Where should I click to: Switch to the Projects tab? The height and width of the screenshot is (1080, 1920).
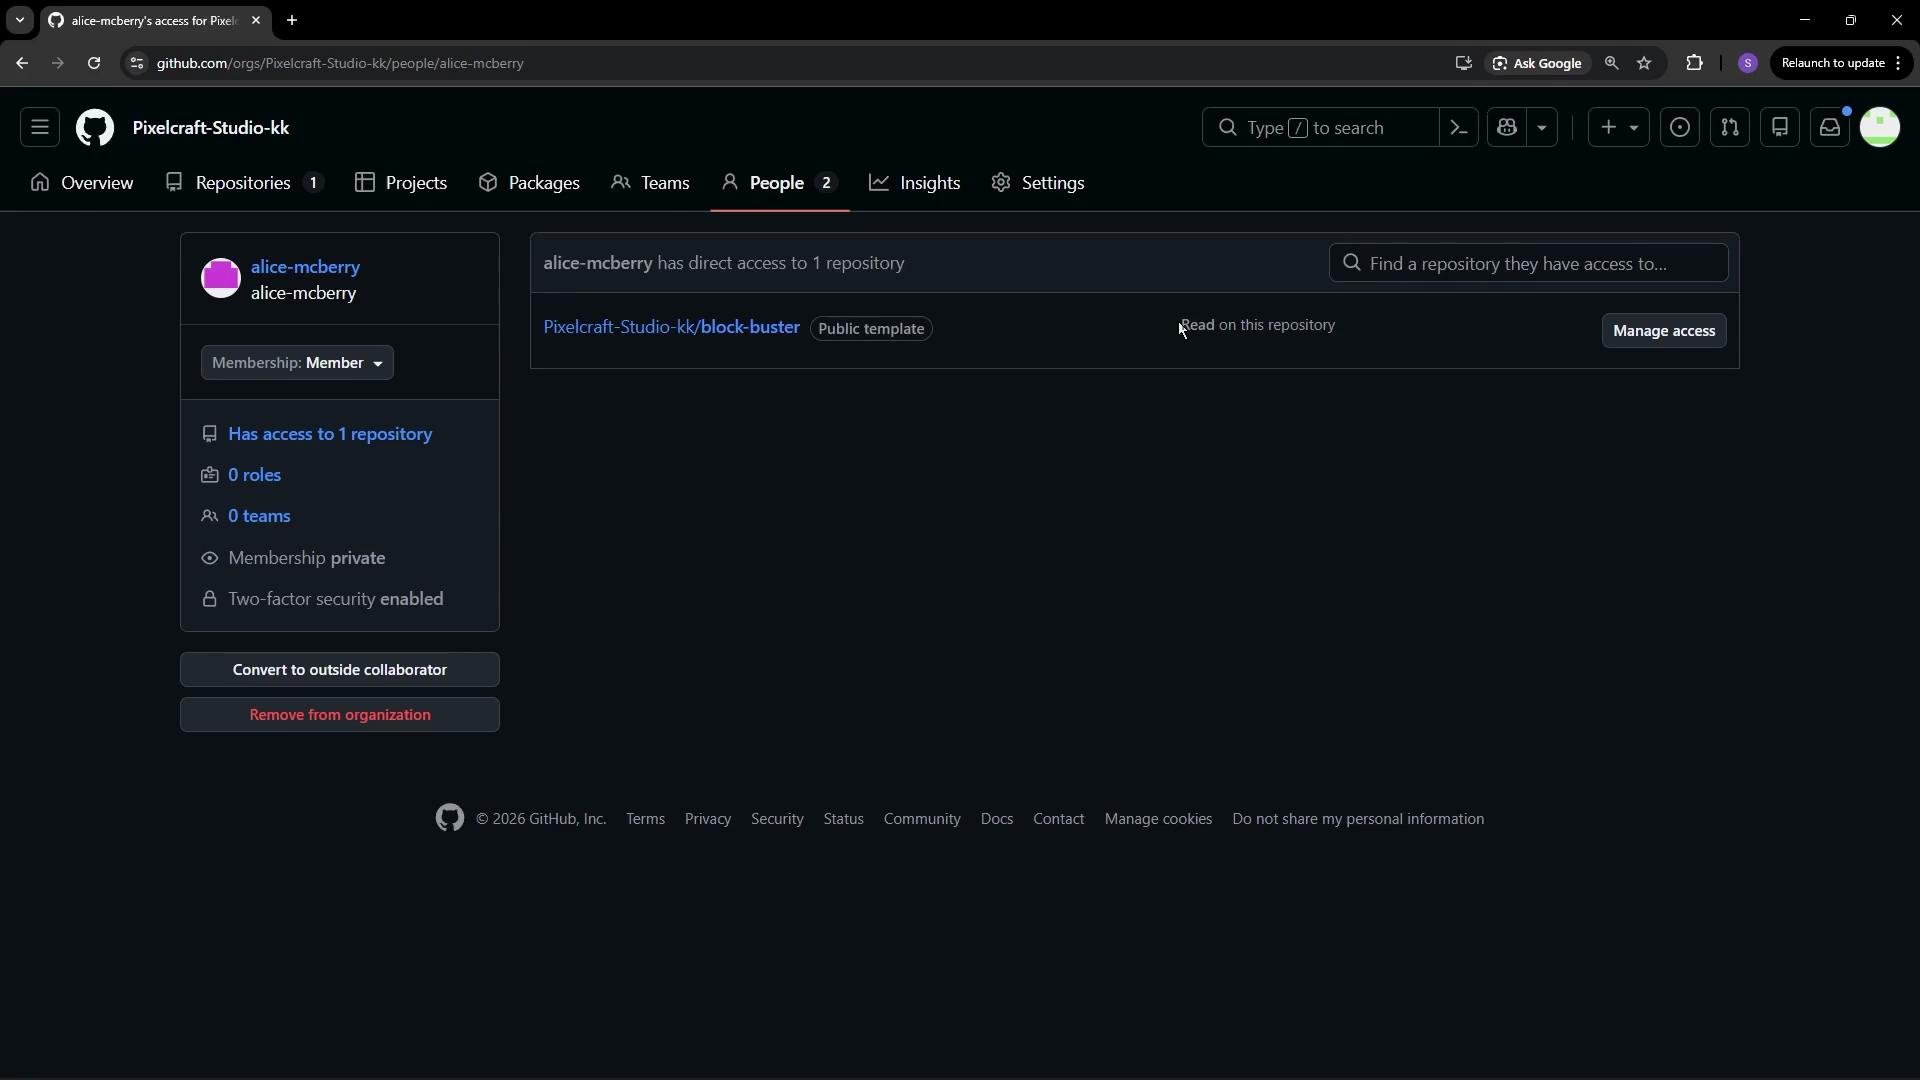pyautogui.click(x=401, y=183)
